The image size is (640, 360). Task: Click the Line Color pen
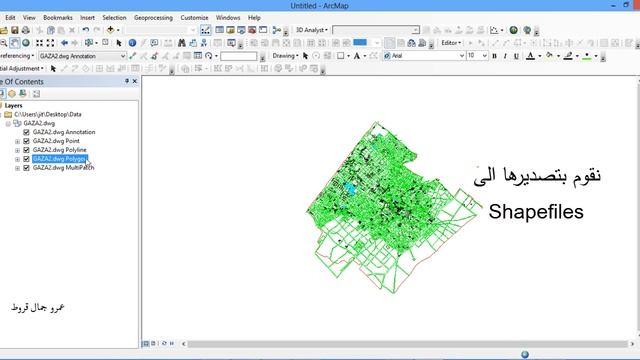[x=568, y=56]
